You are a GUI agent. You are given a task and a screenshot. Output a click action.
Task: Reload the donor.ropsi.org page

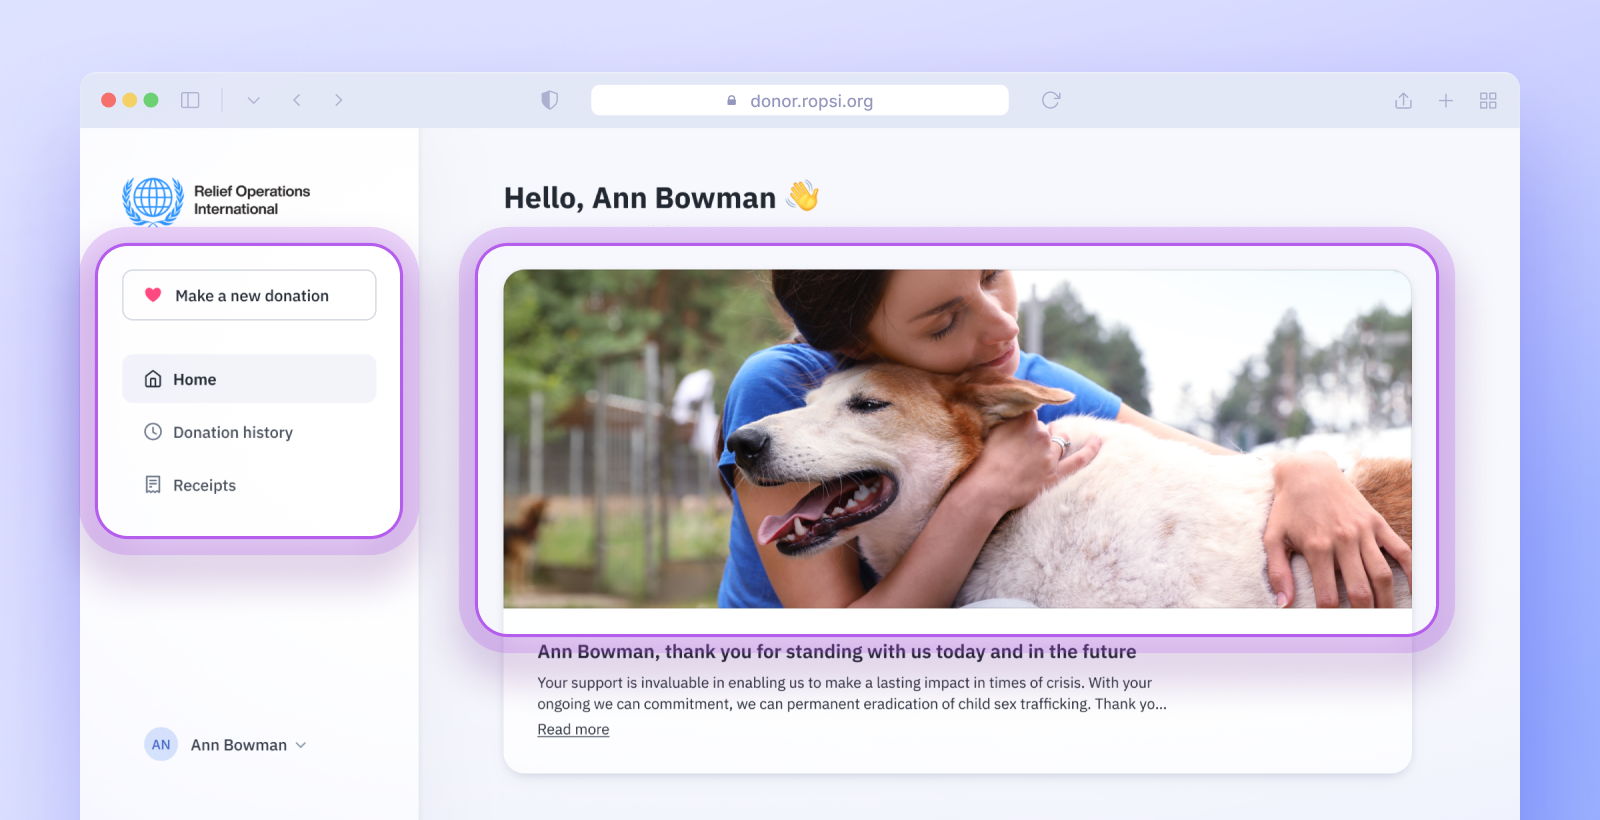pos(1050,100)
